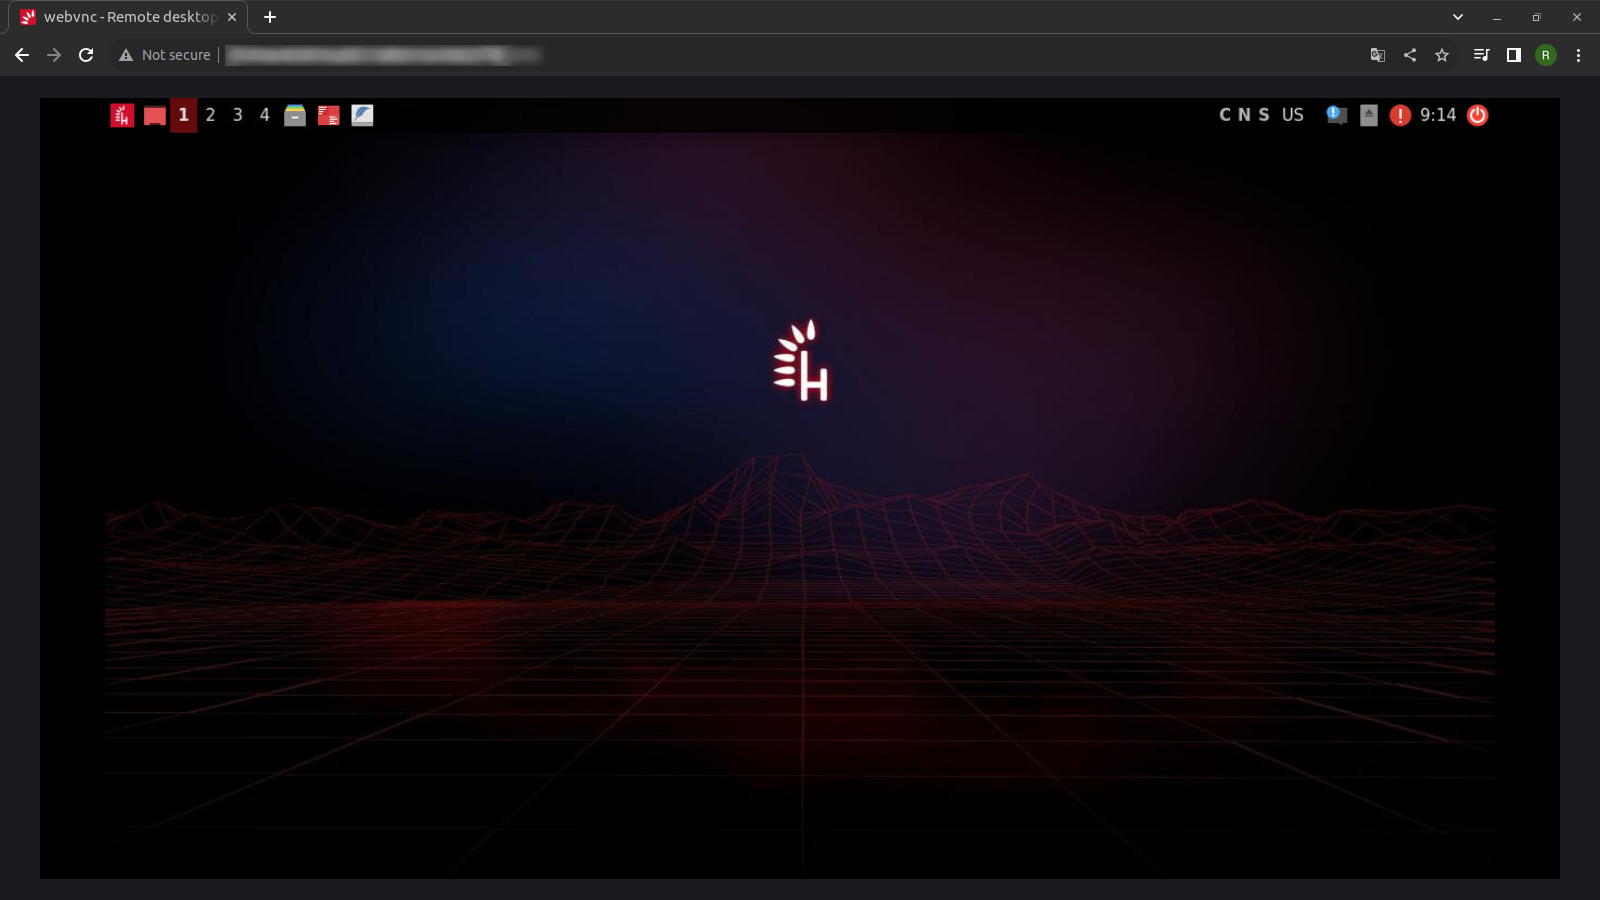The width and height of the screenshot is (1600, 900).
Task: Bookmark this tab with the star
Action: [1442, 55]
